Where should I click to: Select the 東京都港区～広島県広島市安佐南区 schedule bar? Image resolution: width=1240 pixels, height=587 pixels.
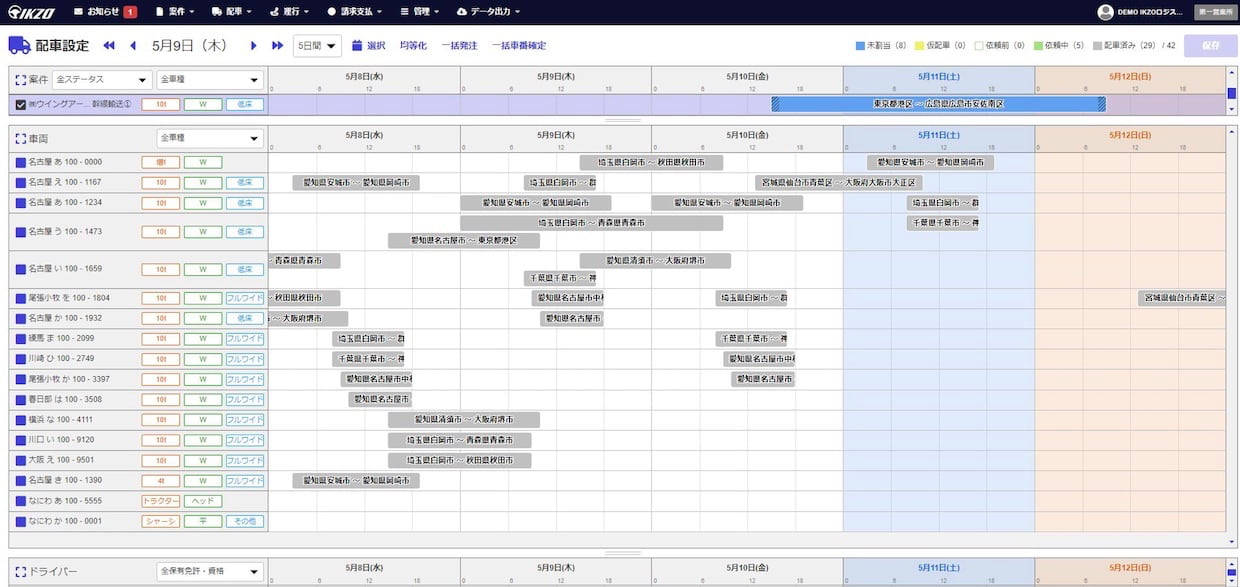point(938,104)
